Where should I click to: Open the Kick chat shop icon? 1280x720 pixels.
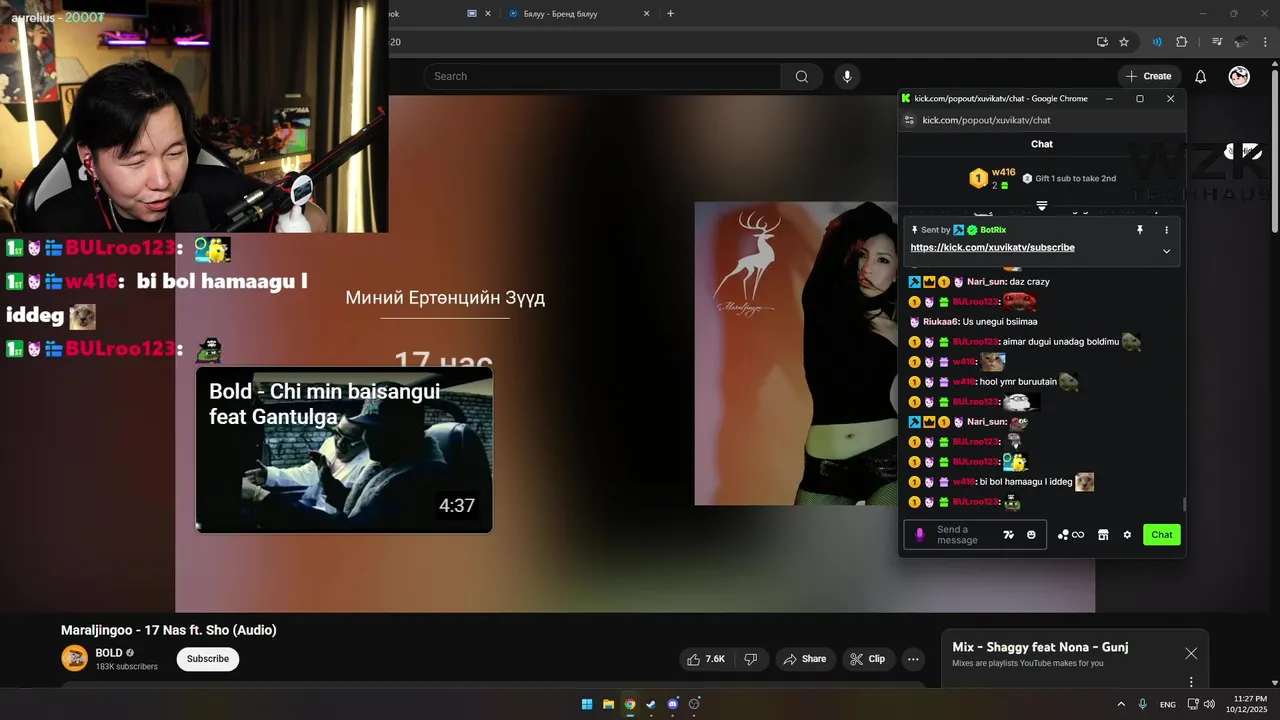pos(1103,535)
